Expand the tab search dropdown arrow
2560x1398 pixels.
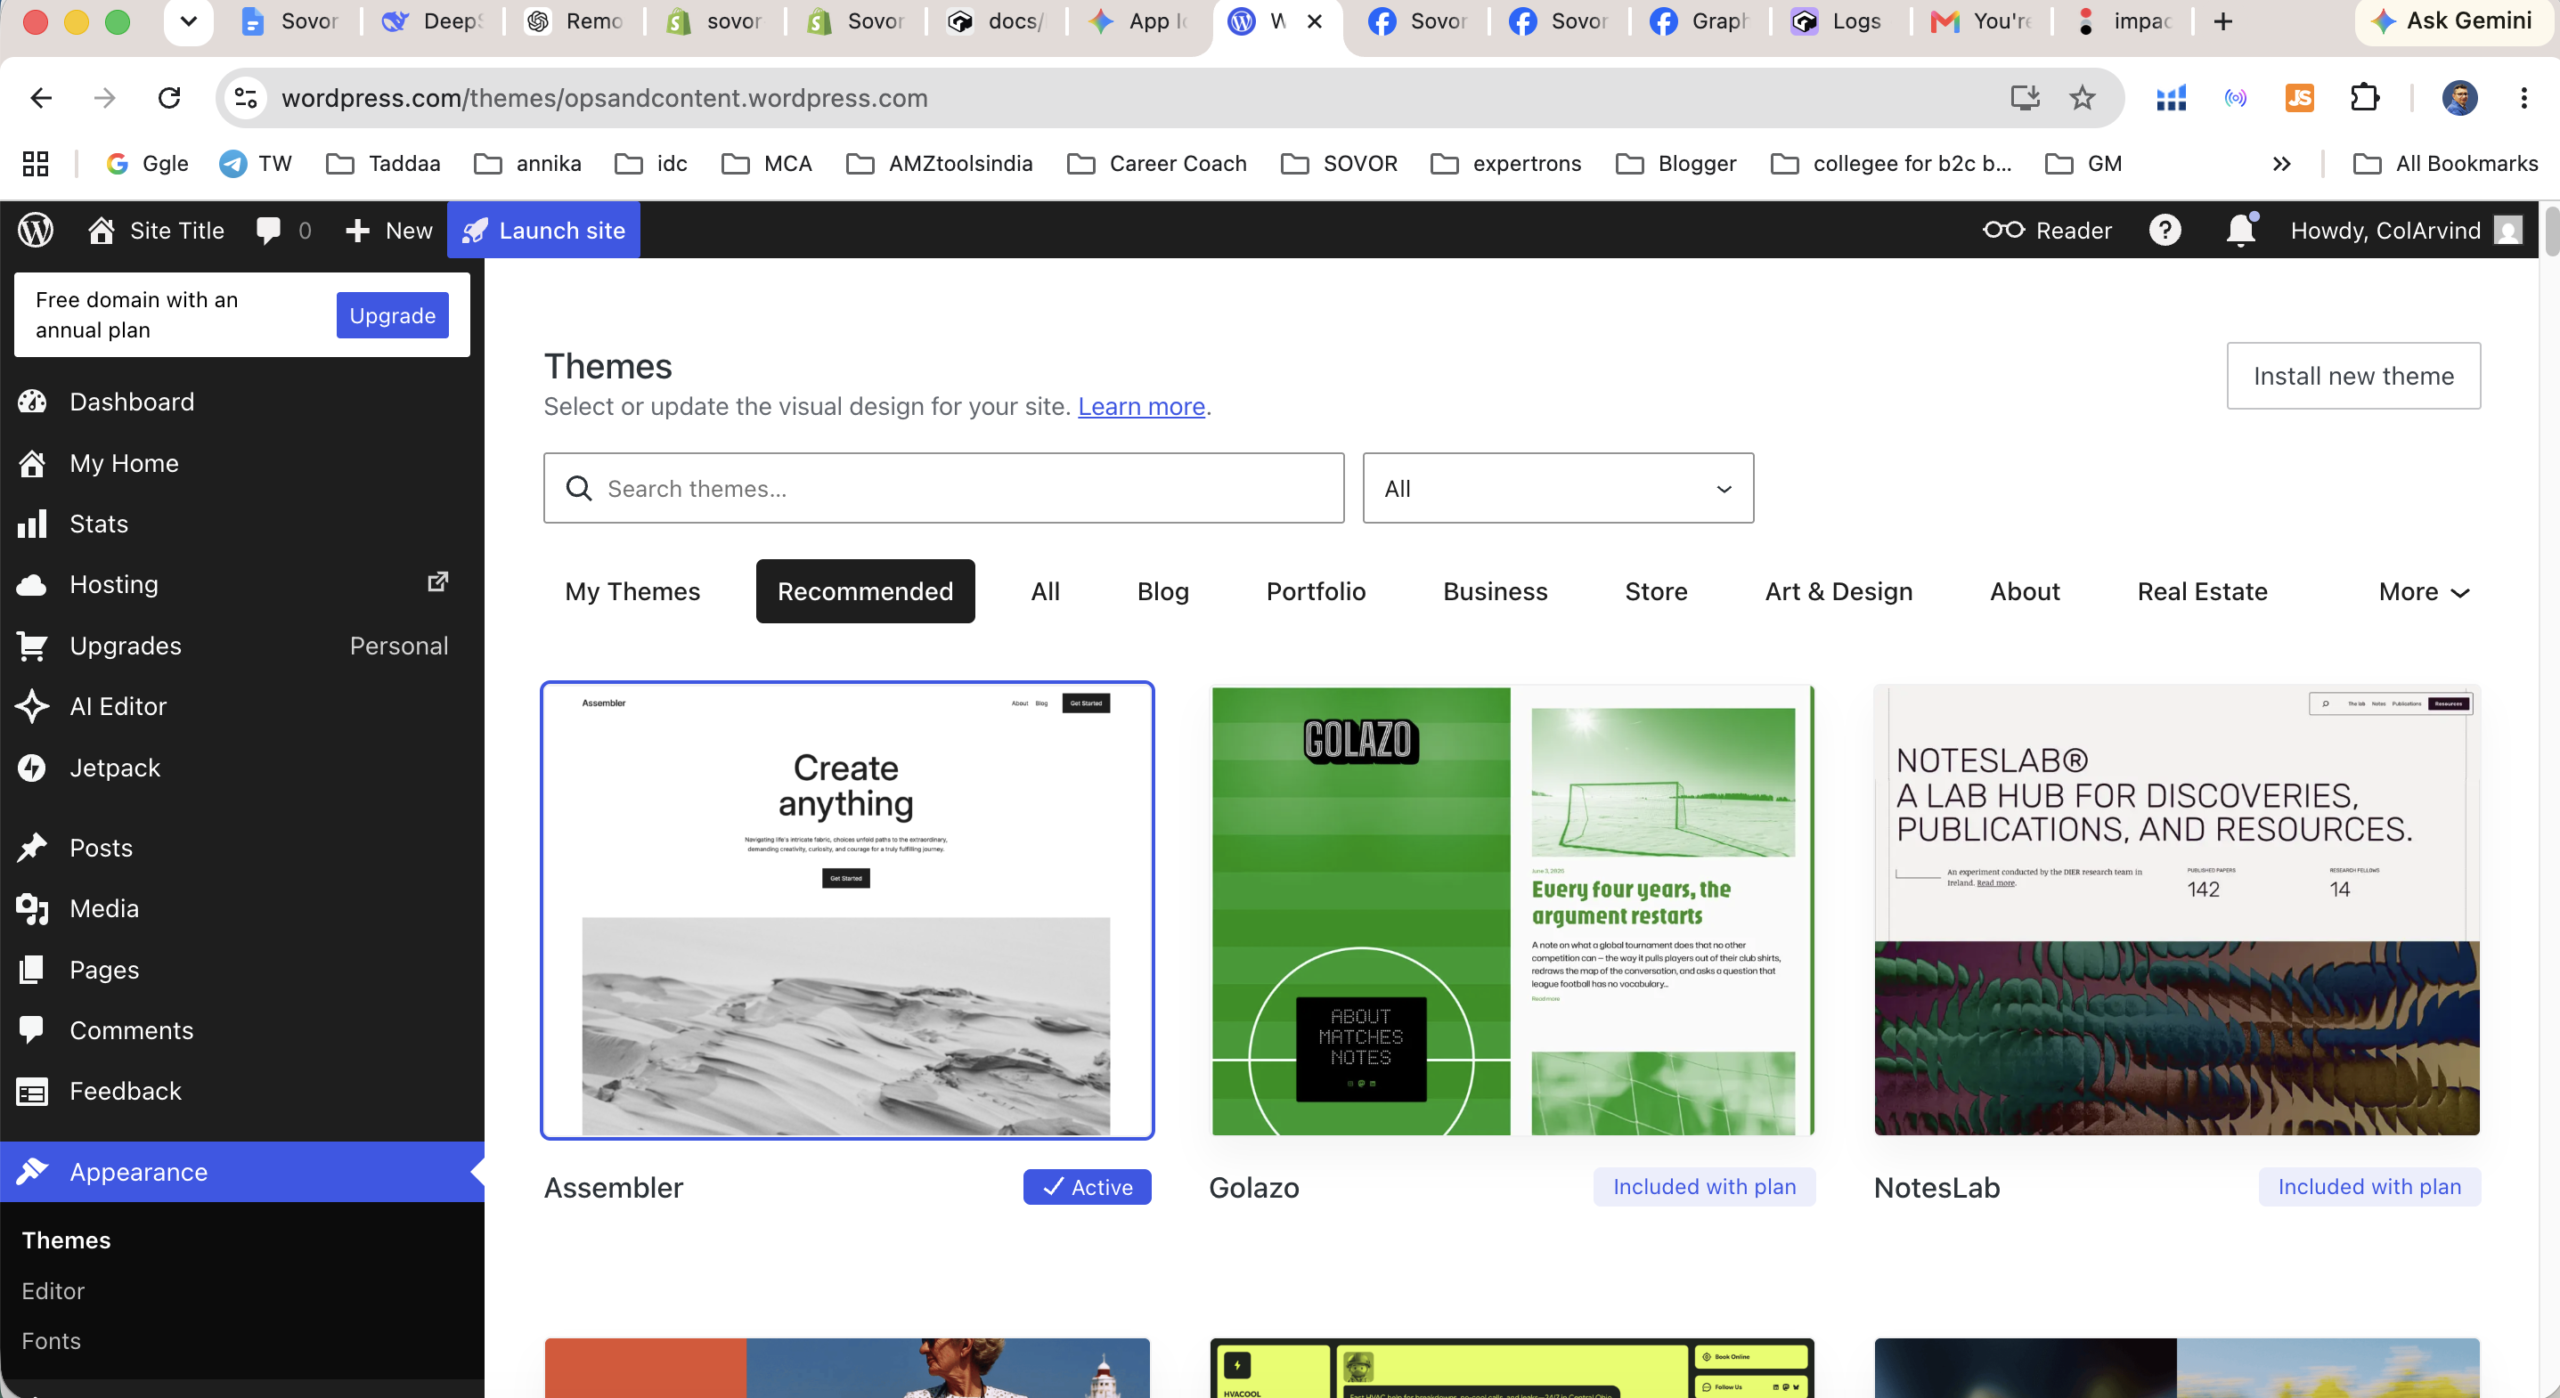(x=188, y=21)
